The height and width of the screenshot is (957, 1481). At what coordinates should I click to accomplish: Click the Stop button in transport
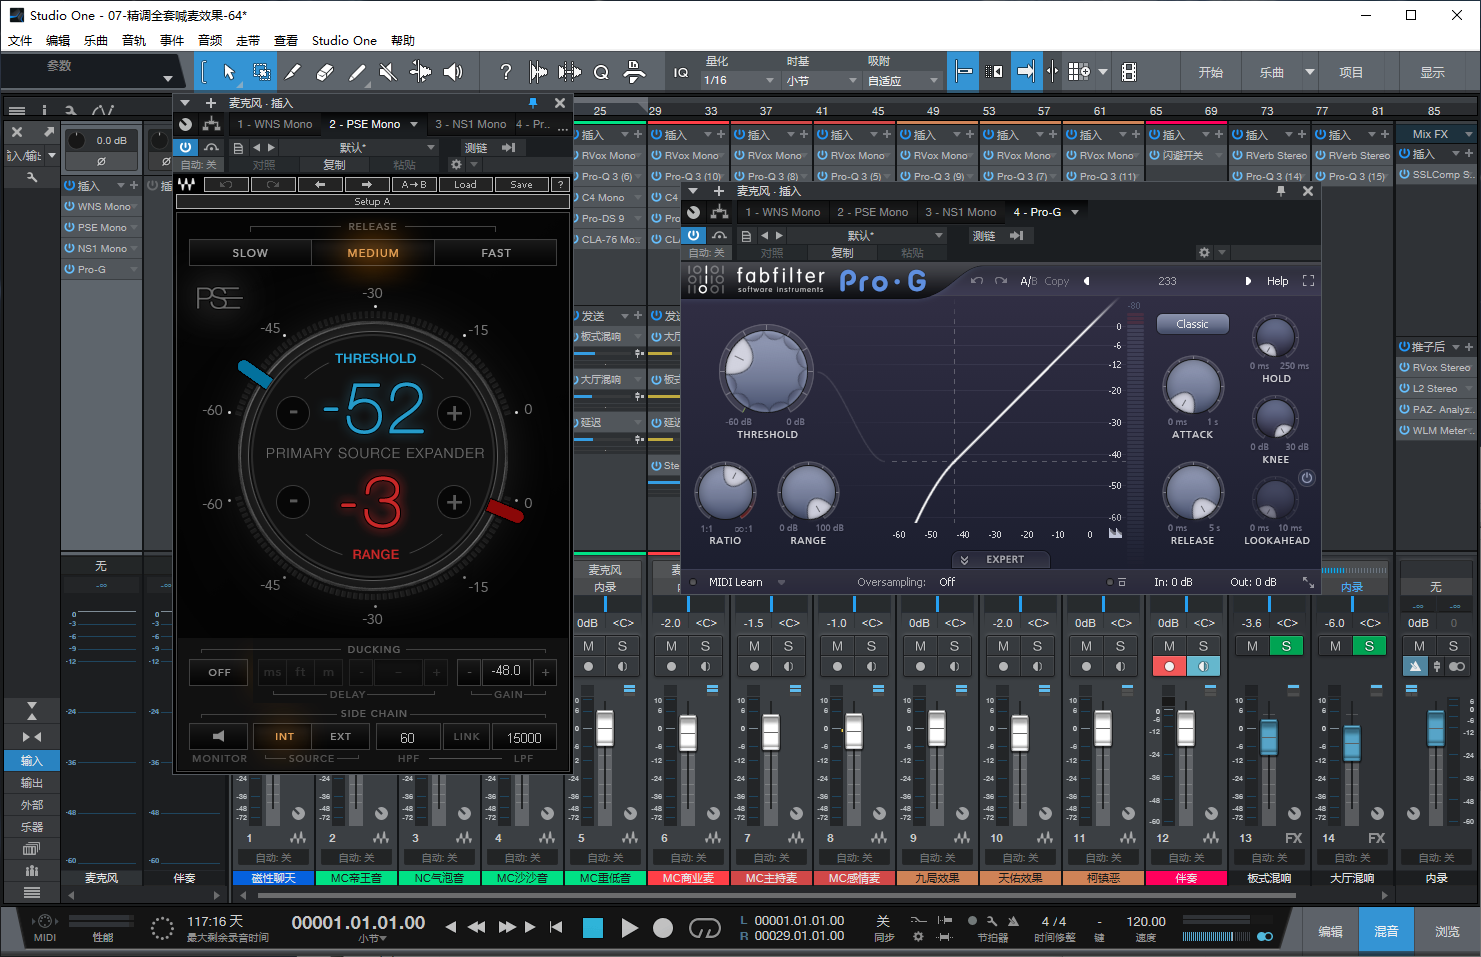click(593, 928)
